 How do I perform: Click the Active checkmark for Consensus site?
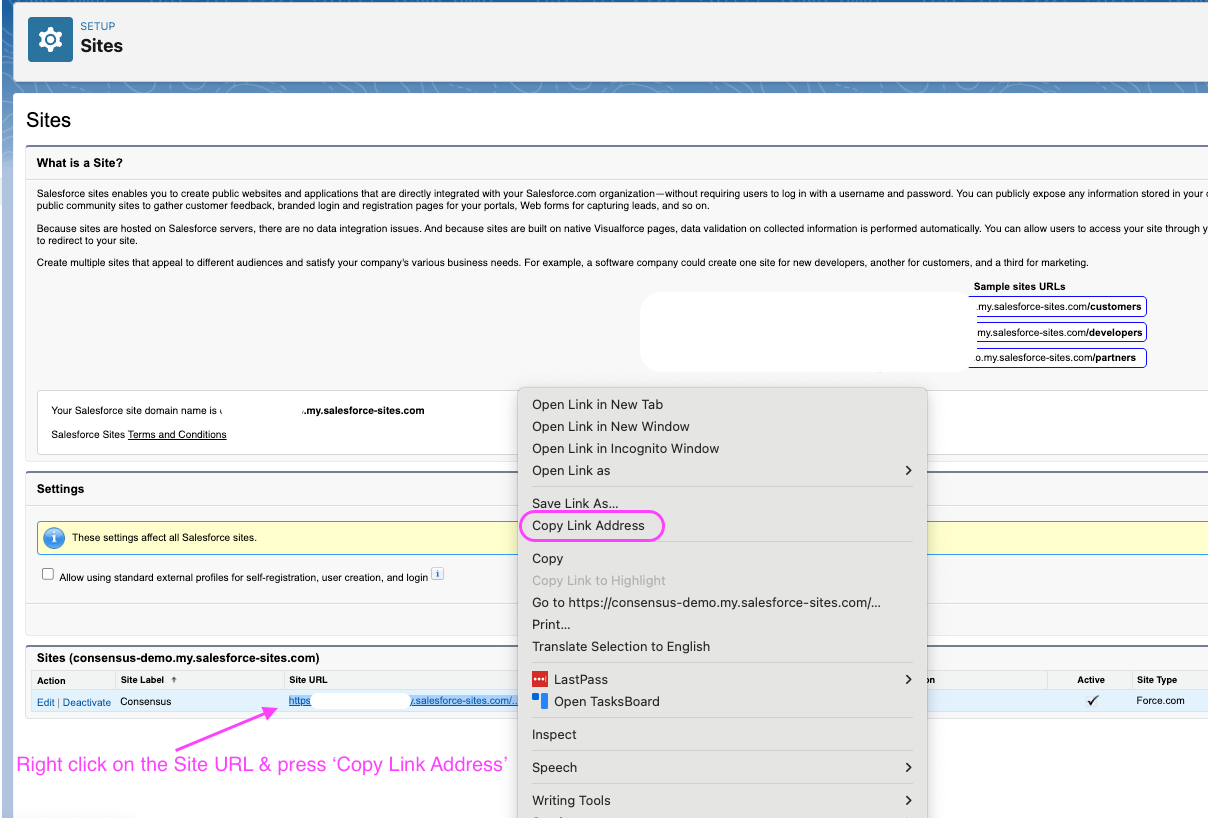(x=1092, y=701)
